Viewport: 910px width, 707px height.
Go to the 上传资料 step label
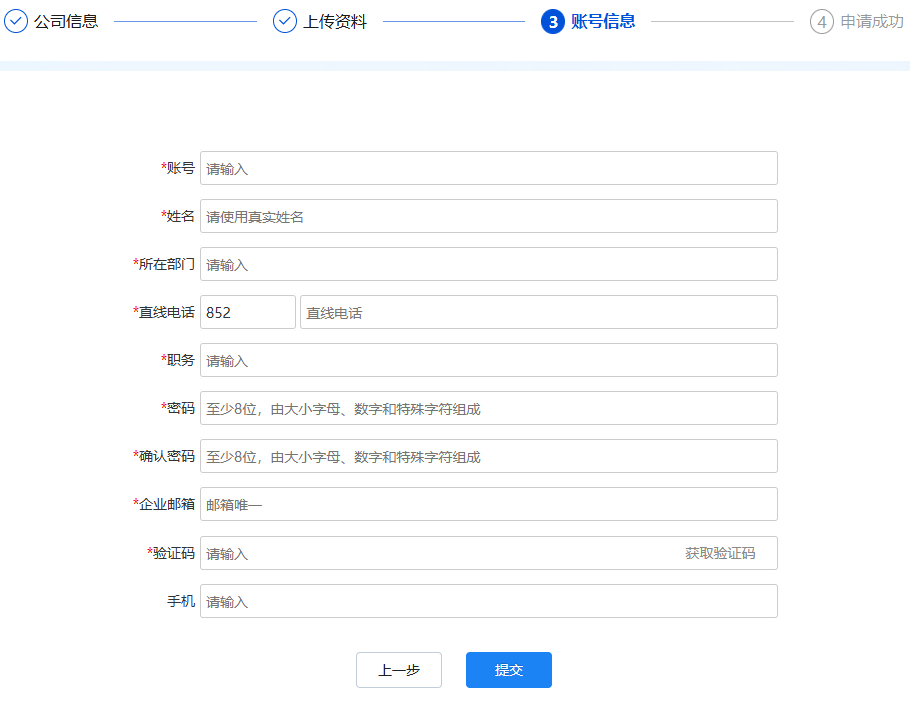coord(335,21)
